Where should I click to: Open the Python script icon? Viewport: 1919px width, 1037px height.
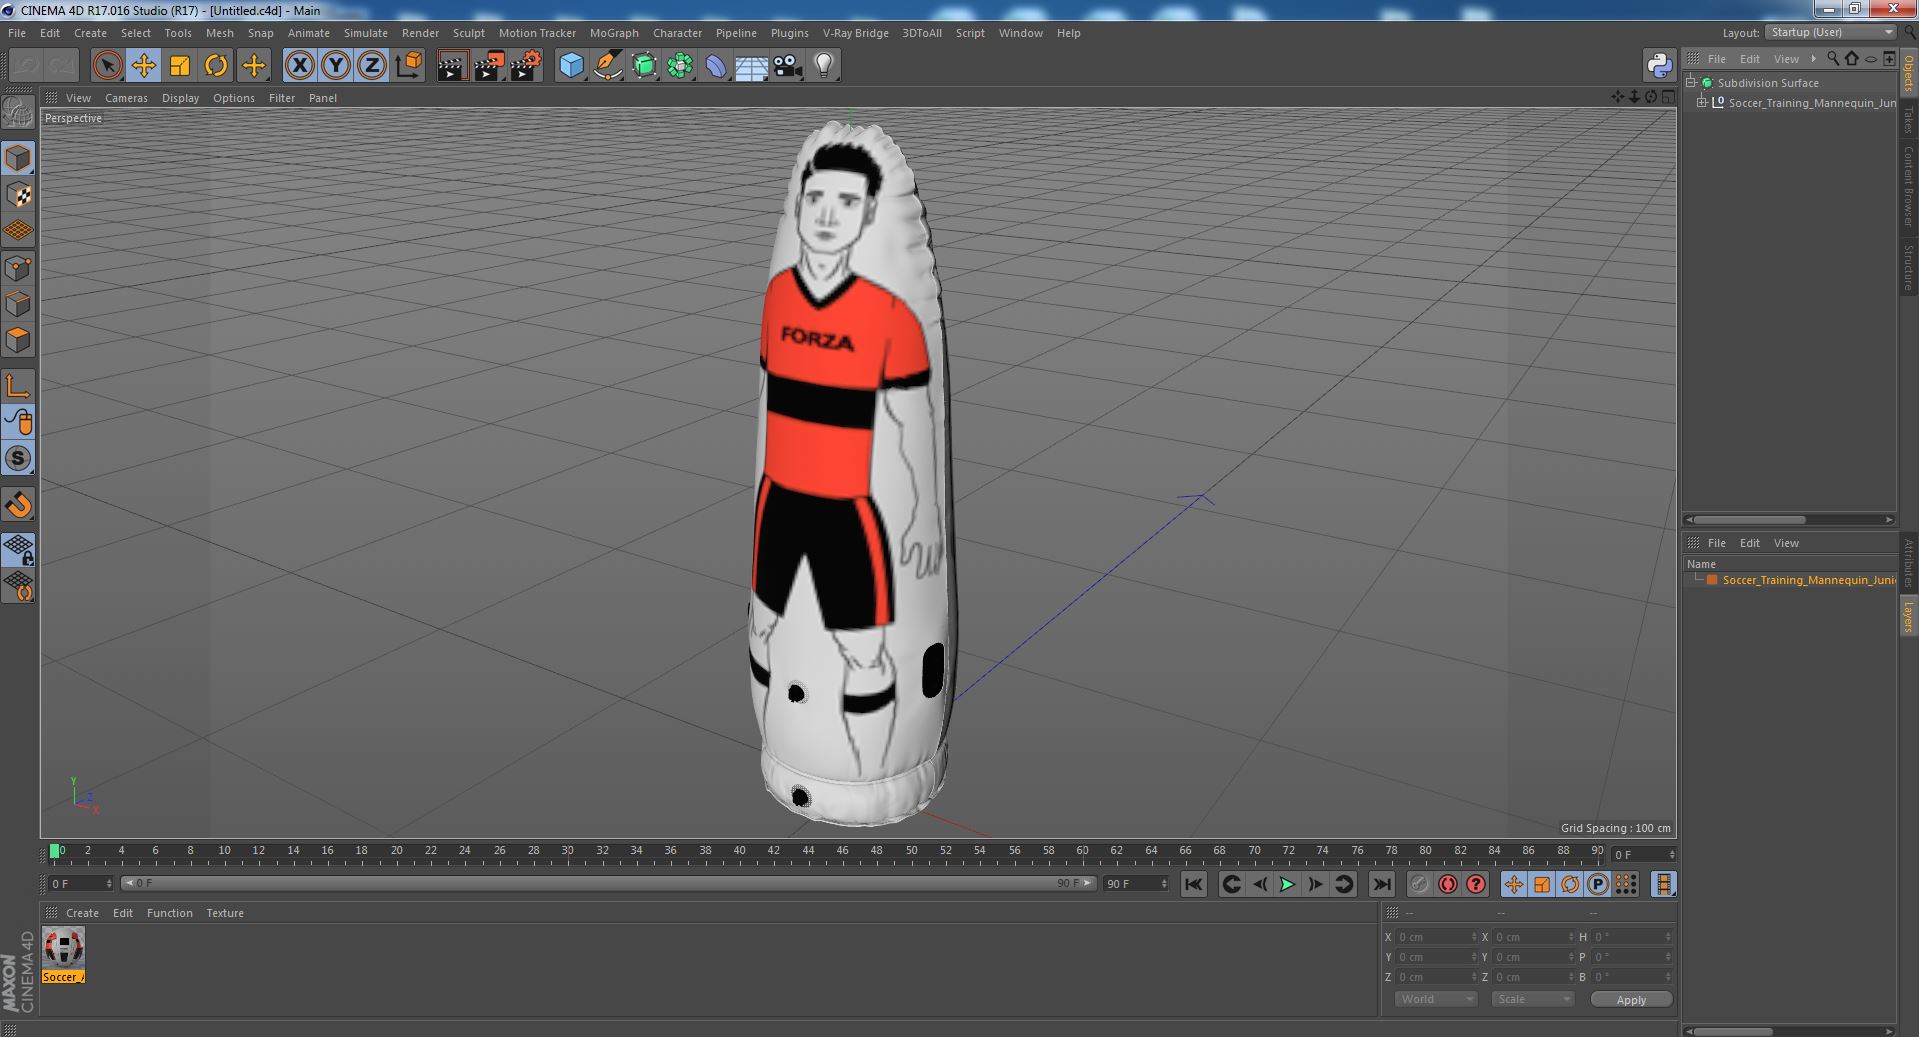1660,66
